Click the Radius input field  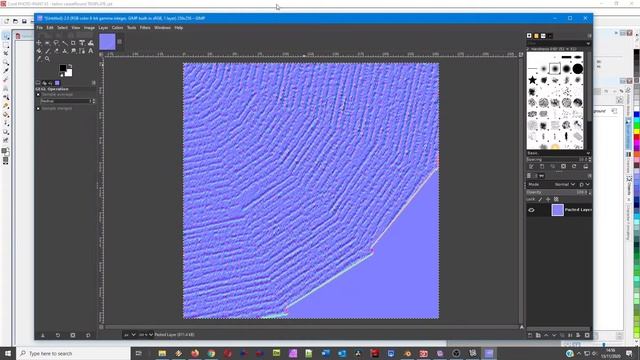[x=64, y=101]
